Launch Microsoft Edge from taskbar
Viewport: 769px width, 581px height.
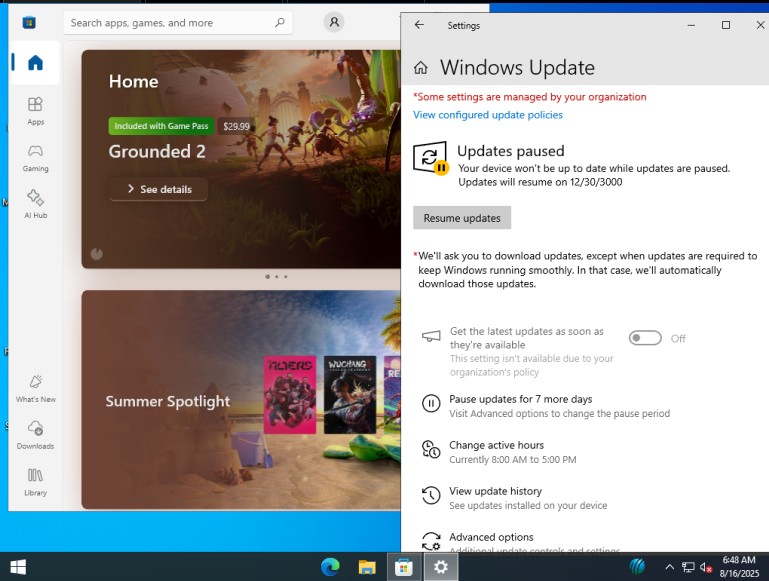click(x=330, y=567)
